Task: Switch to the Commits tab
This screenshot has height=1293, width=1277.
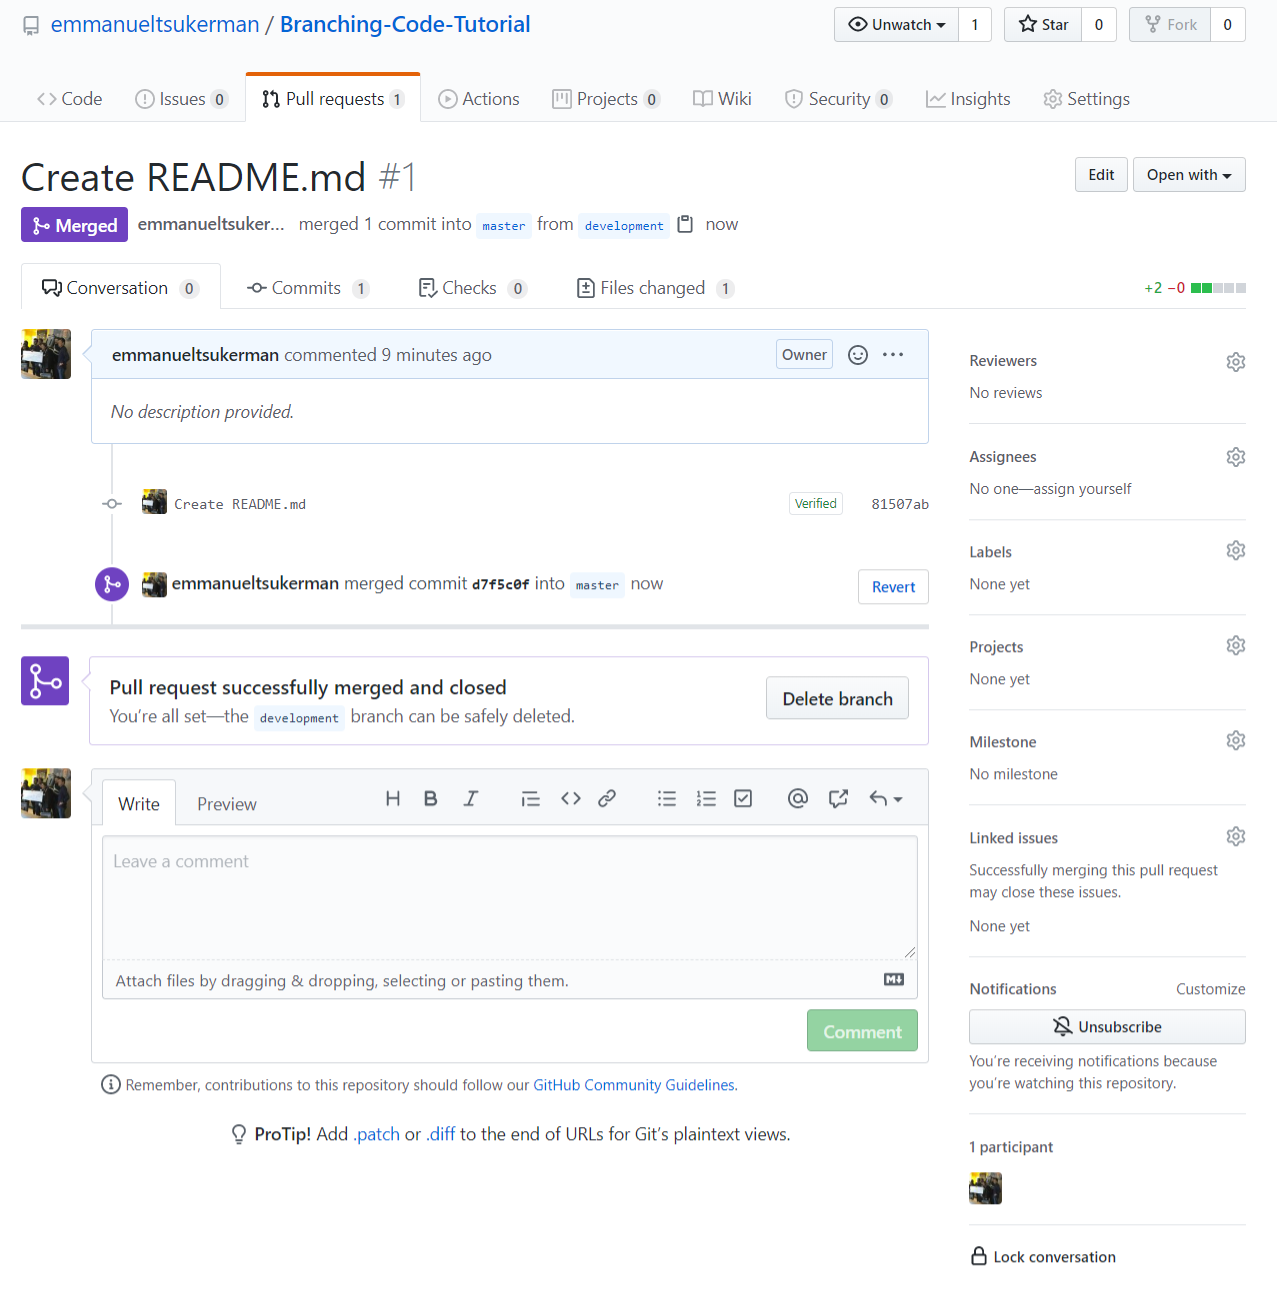Action: [308, 288]
